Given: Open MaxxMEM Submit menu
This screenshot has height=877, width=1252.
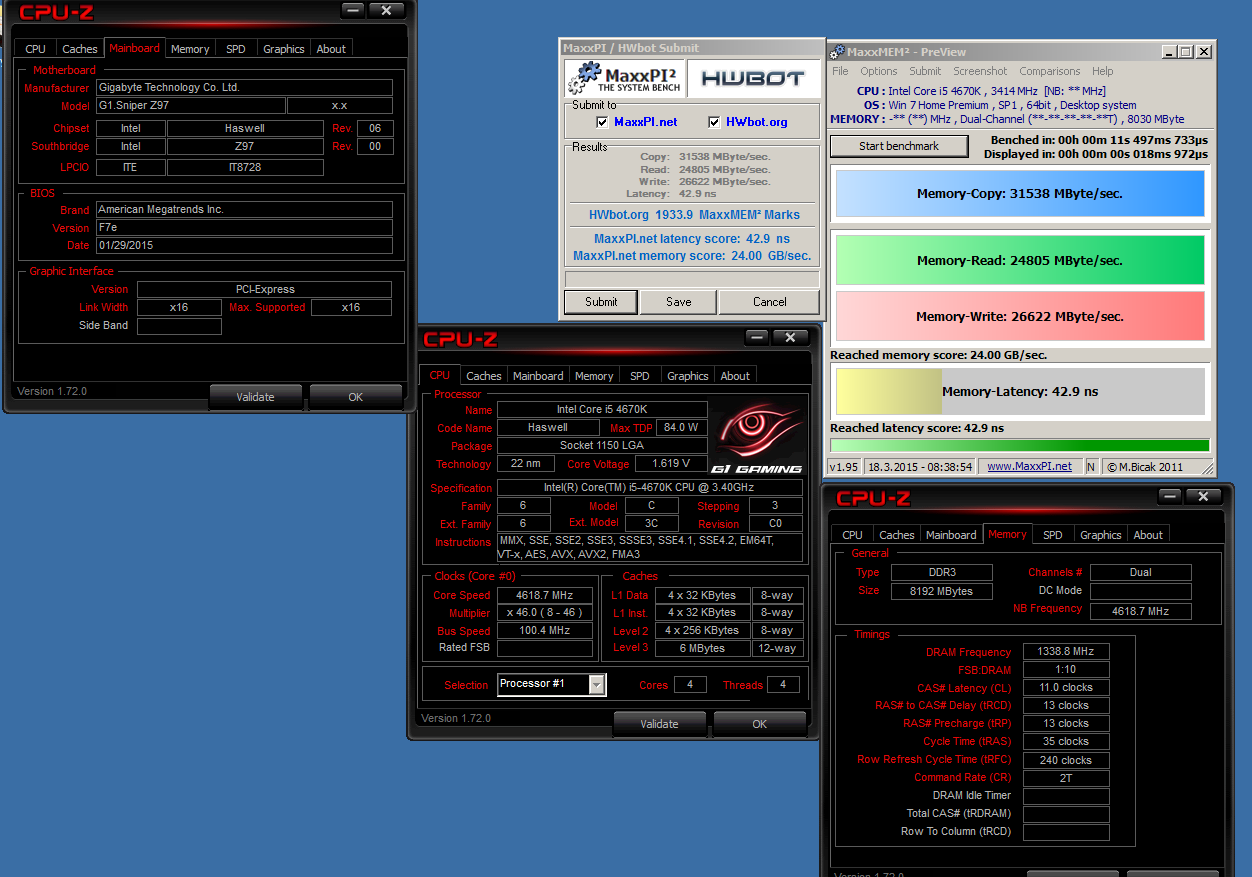Looking at the screenshot, I should (925, 71).
